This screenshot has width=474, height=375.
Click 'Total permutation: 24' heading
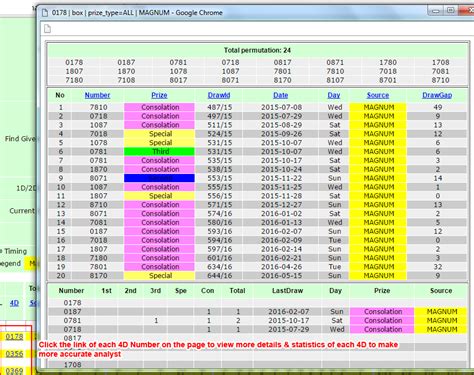[x=257, y=50]
